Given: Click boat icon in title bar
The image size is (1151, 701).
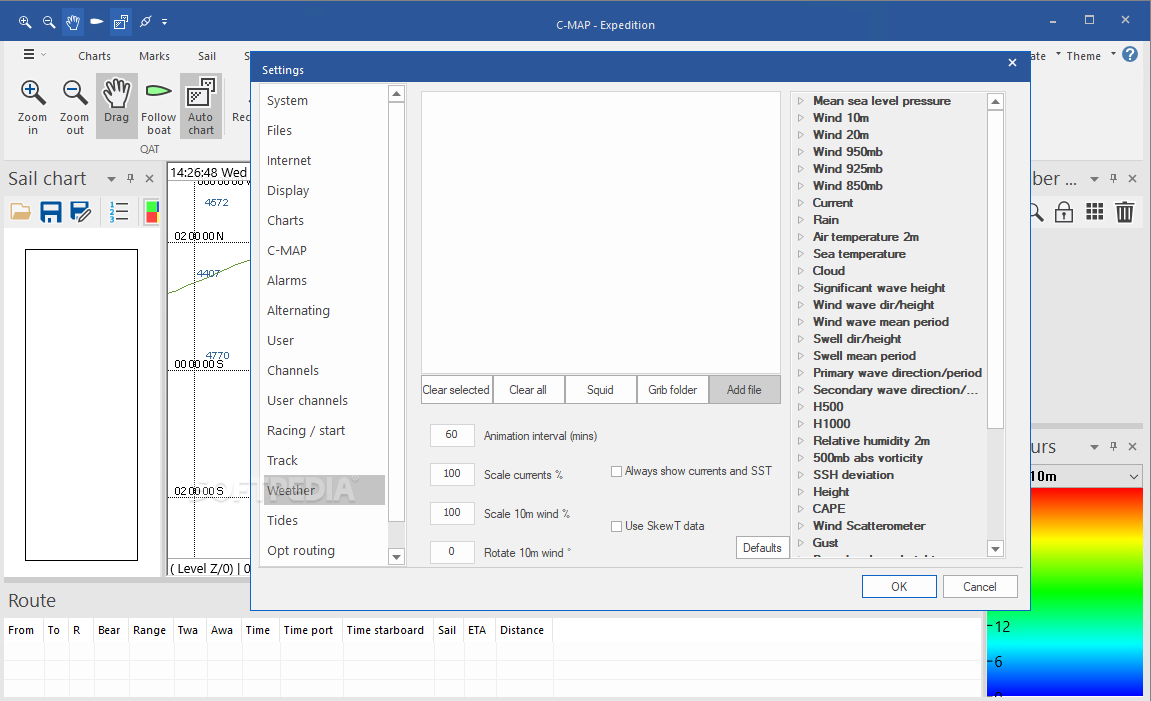Looking at the screenshot, I should 97,22.
